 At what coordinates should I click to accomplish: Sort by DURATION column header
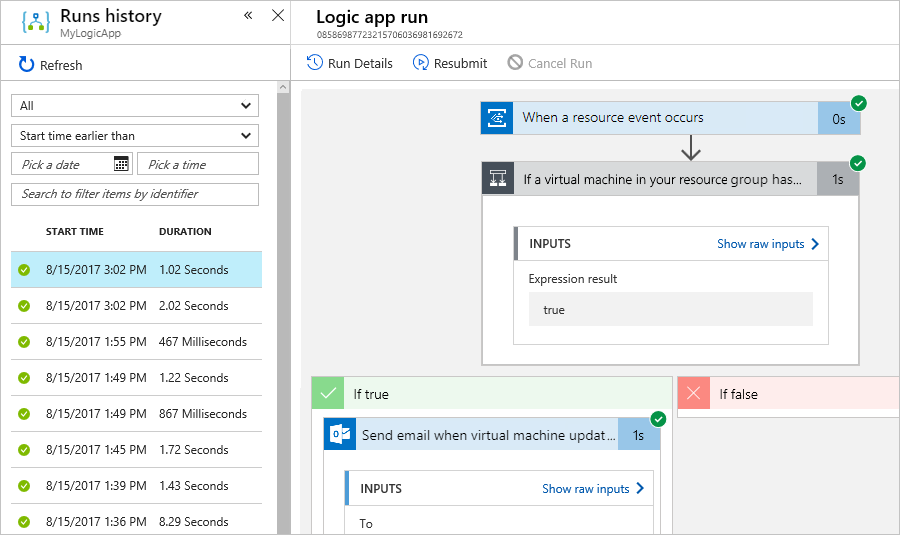click(185, 231)
